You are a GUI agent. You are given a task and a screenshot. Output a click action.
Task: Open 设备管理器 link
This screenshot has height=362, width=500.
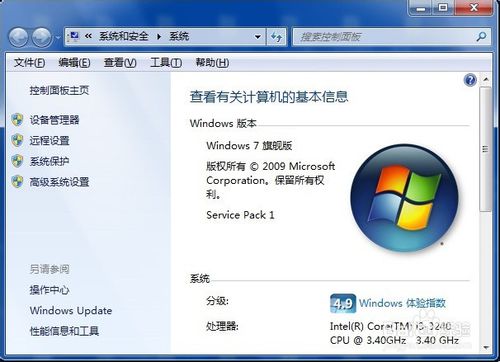(x=54, y=120)
